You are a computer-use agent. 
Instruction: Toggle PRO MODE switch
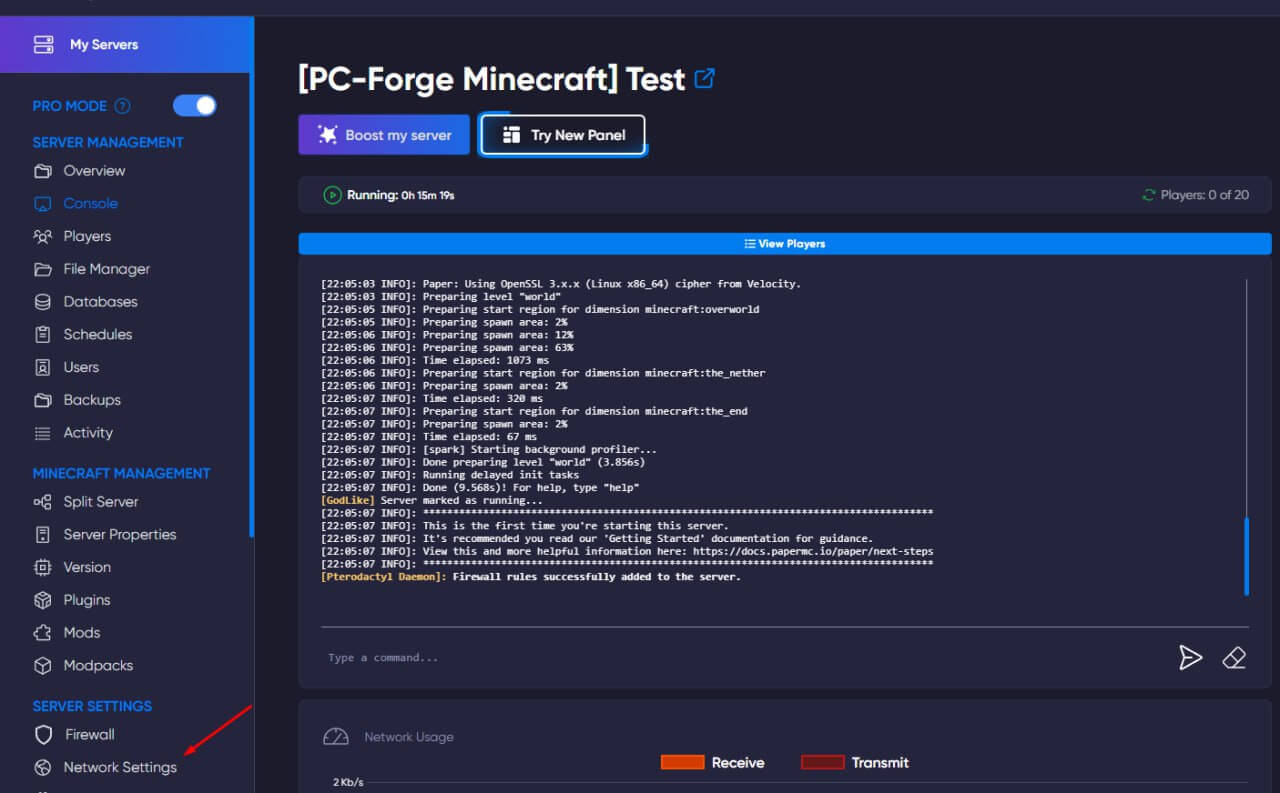(x=194, y=105)
